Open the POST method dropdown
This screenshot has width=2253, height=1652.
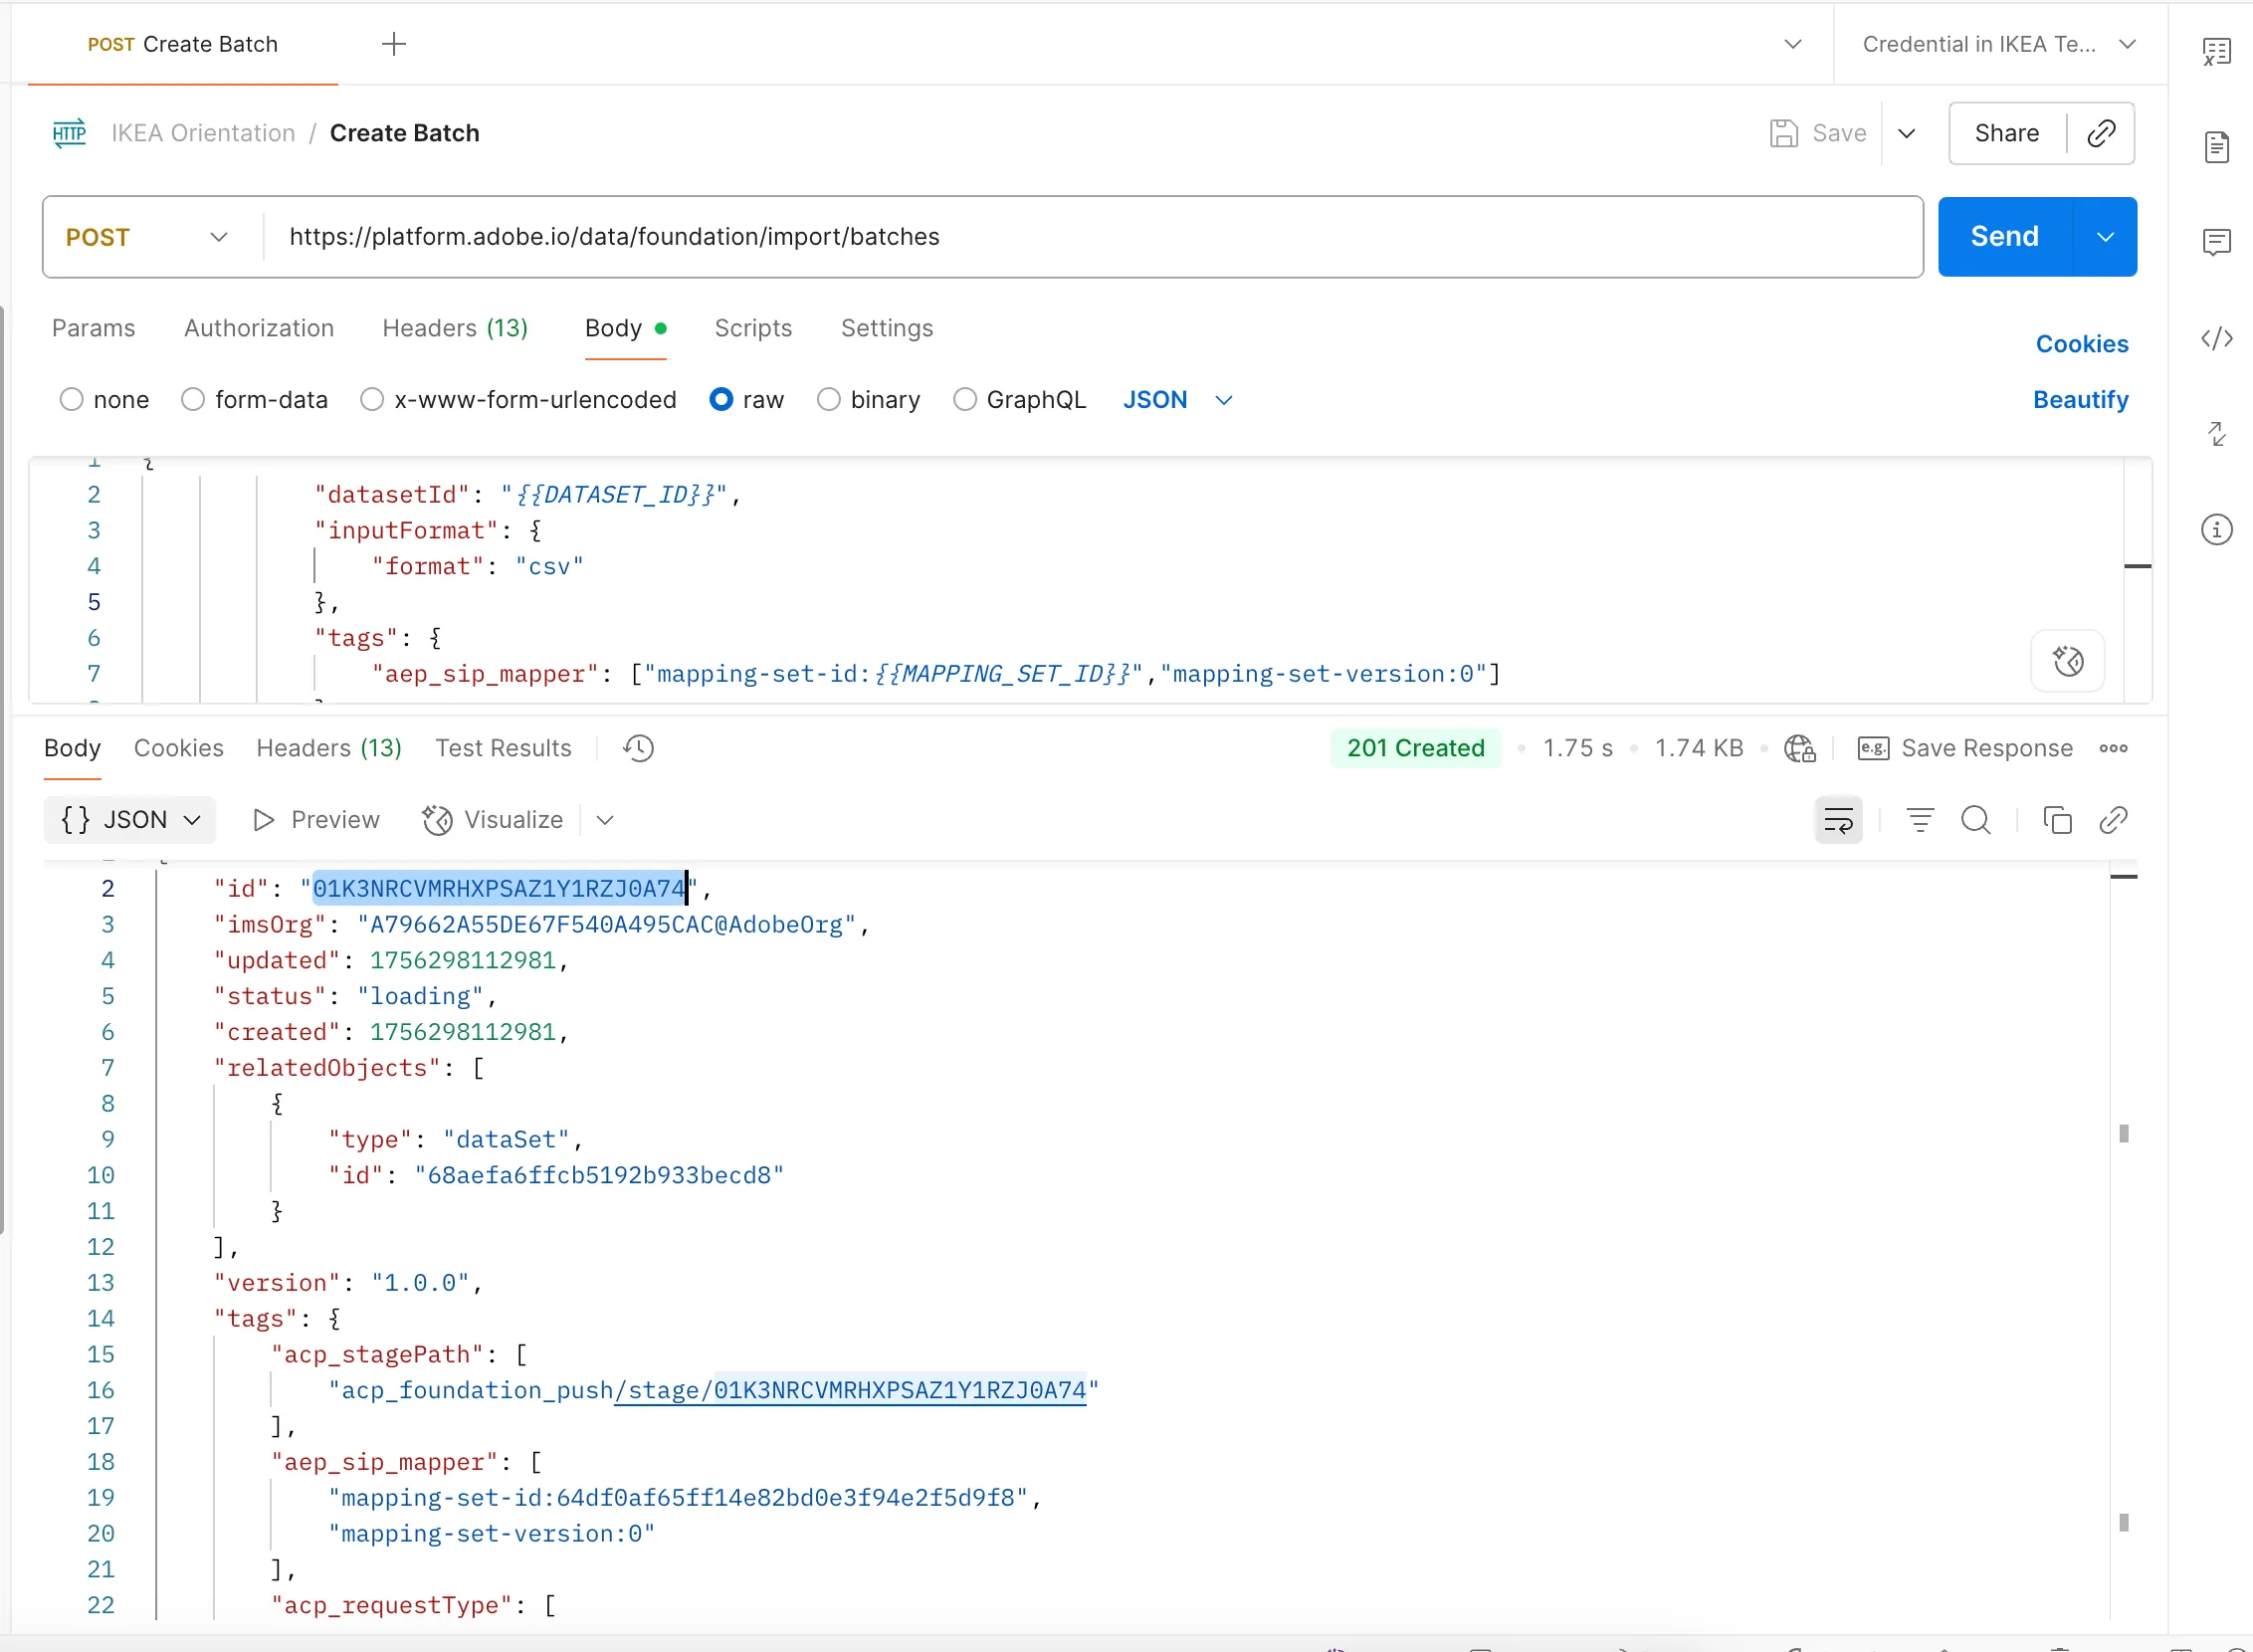150,237
